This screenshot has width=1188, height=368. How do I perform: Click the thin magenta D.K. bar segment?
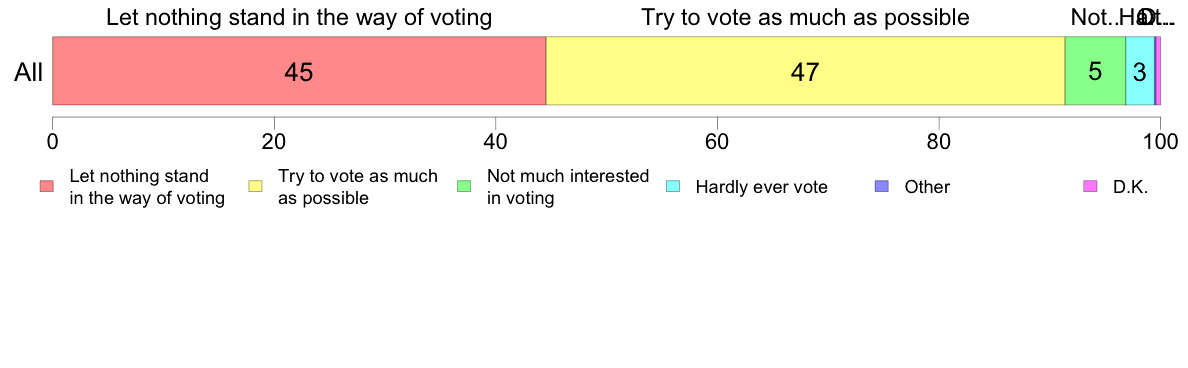click(x=1158, y=70)
